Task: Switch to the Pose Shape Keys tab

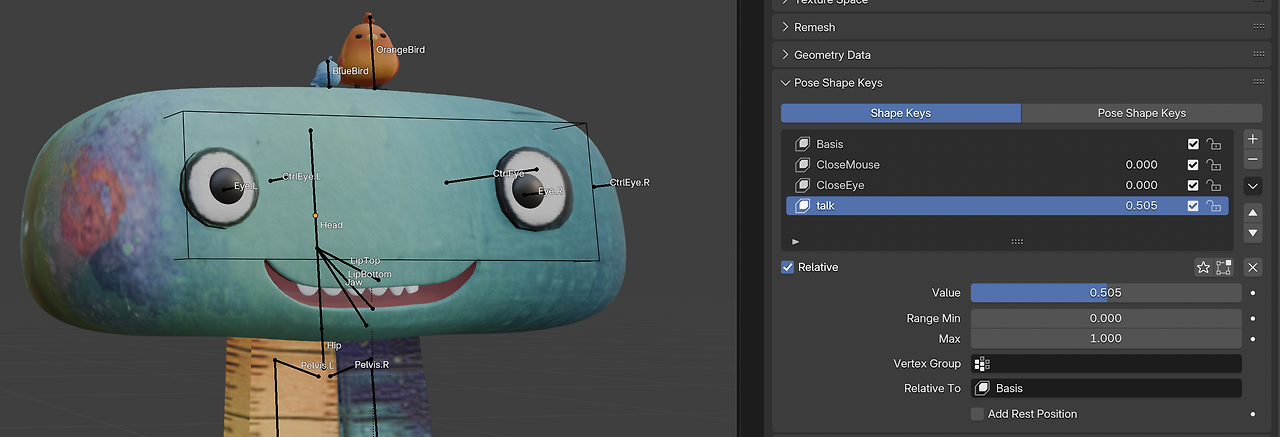Action: coord(1141,113)
